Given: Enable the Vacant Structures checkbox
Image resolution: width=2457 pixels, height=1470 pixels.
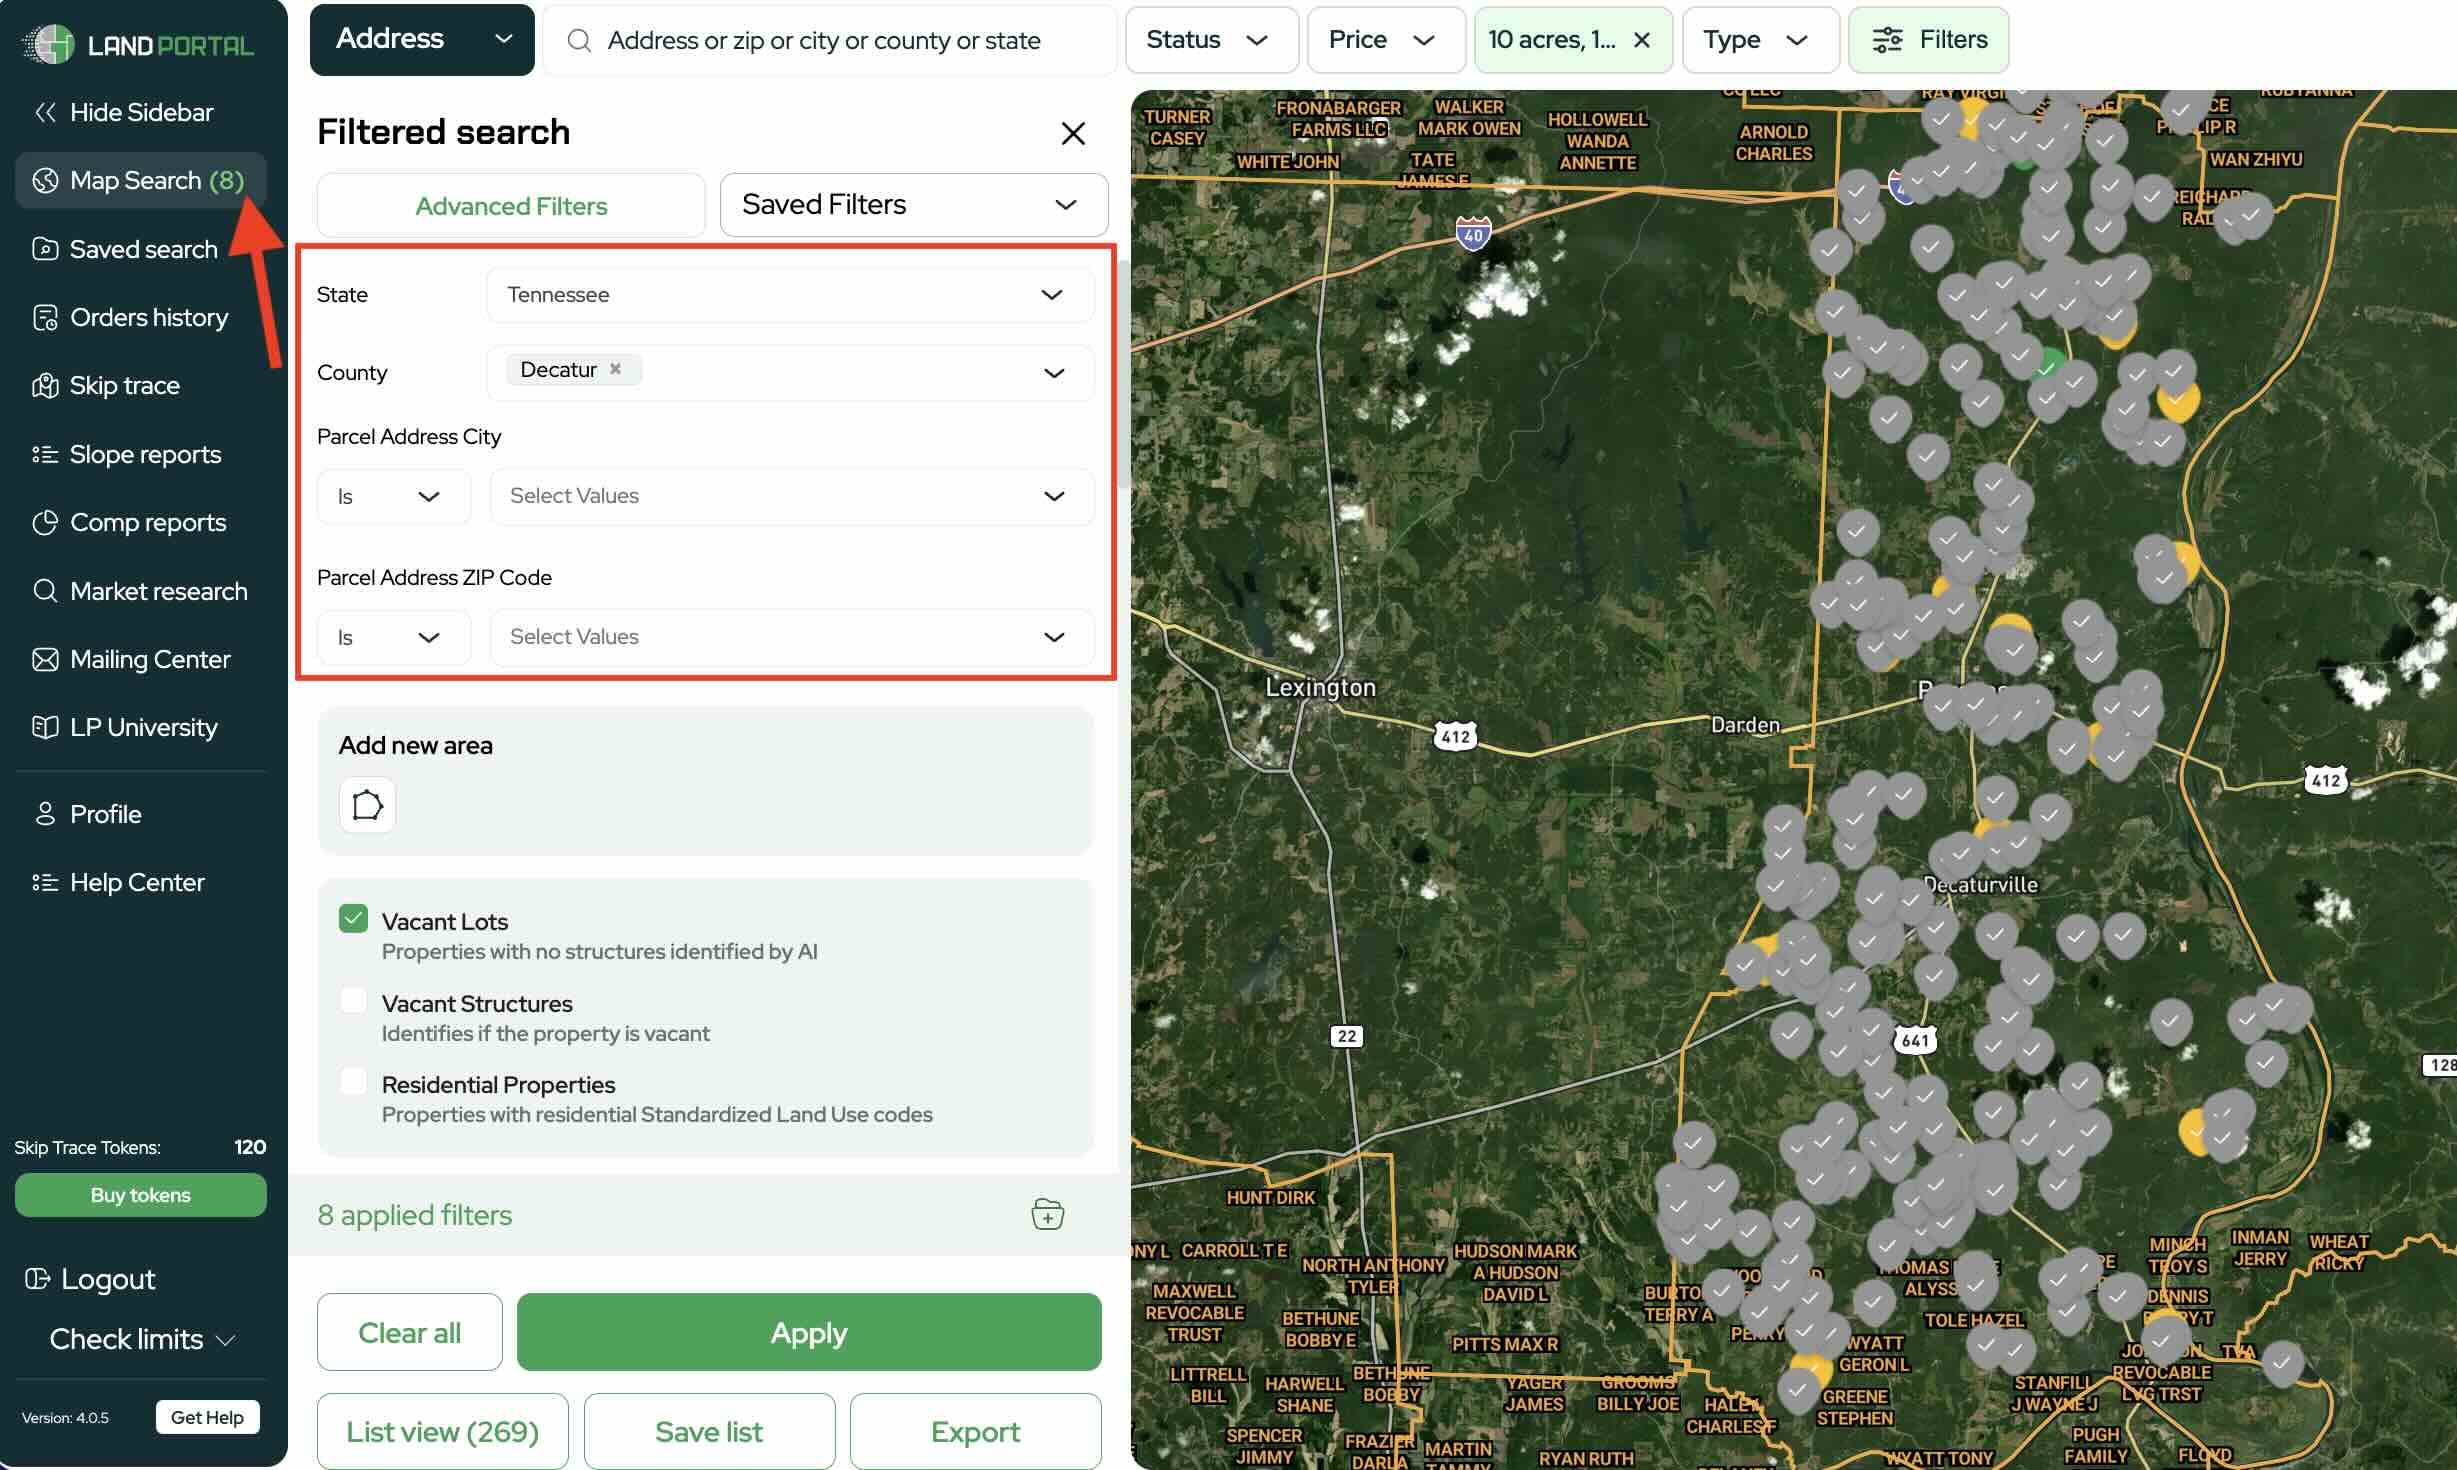Looking at the screenshot, I should pos(353,1000).
